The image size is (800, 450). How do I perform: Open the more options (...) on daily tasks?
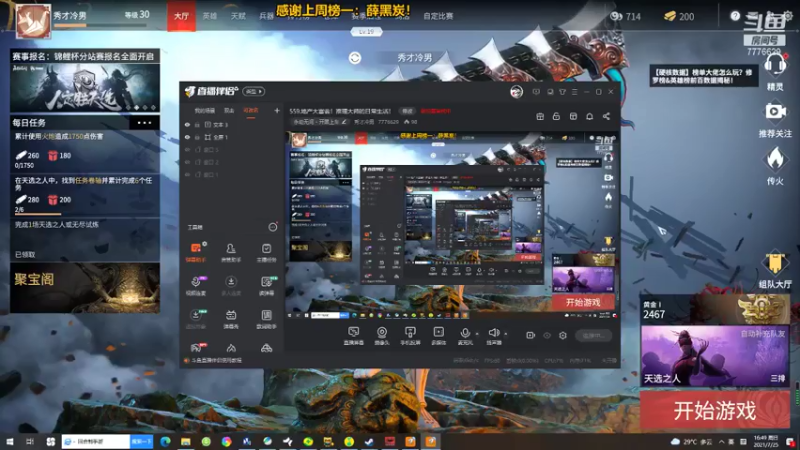[x=144, y=122]
